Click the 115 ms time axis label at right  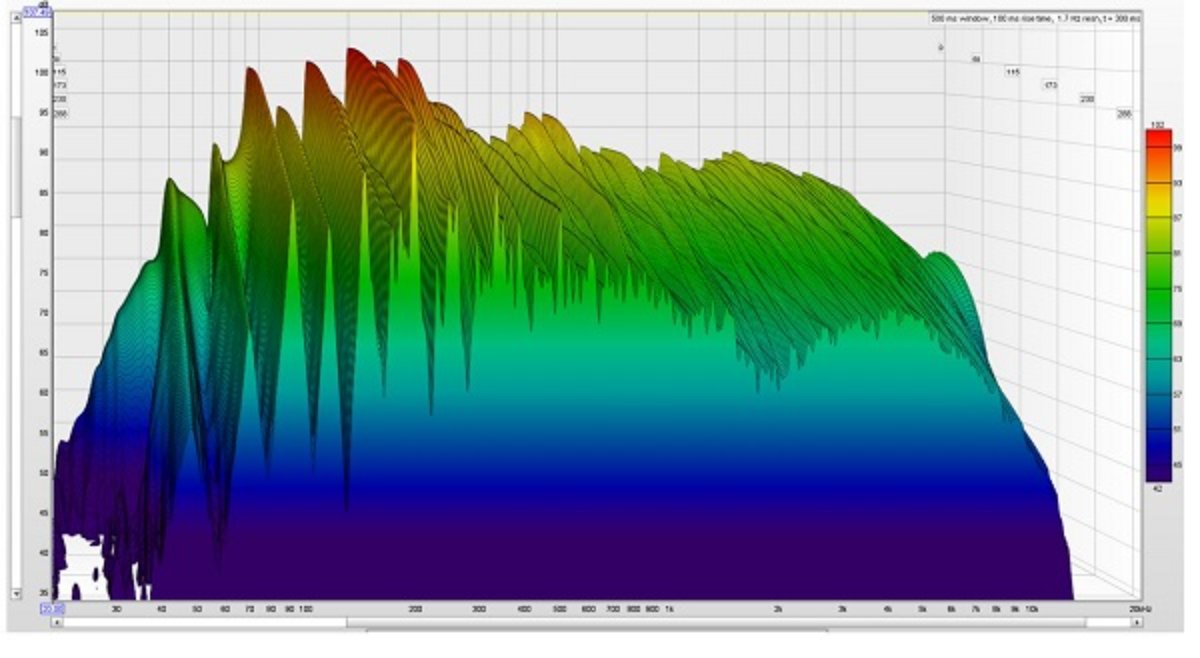(1012, 72)
